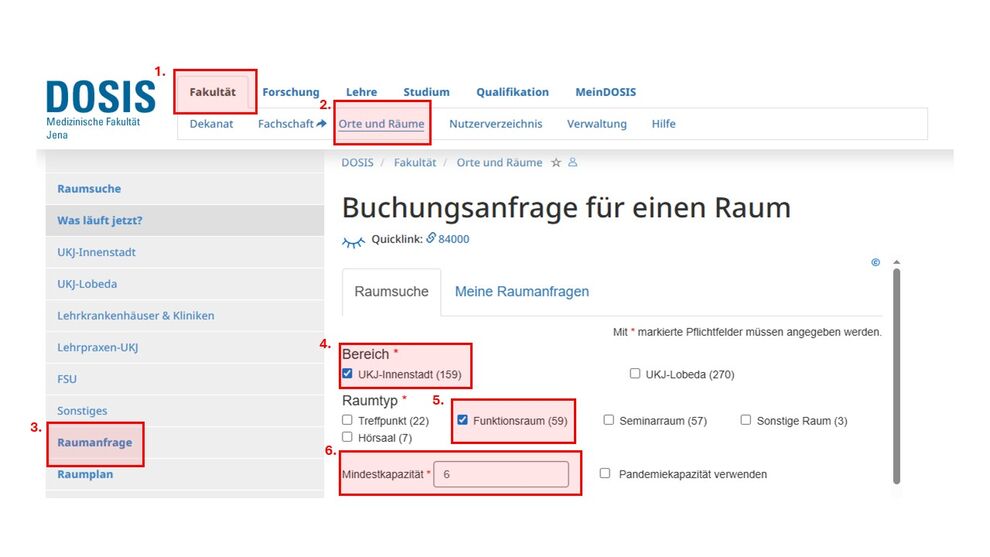Screen dimensions: 990x557
Task: Click the copyright icon above the scrollbar
Action: coord(875,263)
